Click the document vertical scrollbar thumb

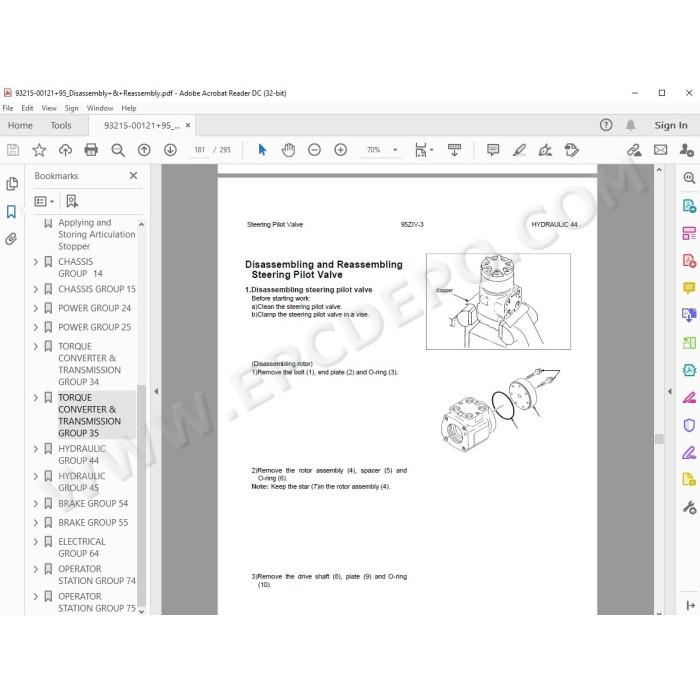[659, 439]
